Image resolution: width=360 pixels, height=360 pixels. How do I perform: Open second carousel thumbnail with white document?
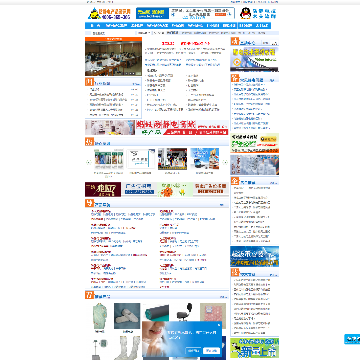coord(141,159)
